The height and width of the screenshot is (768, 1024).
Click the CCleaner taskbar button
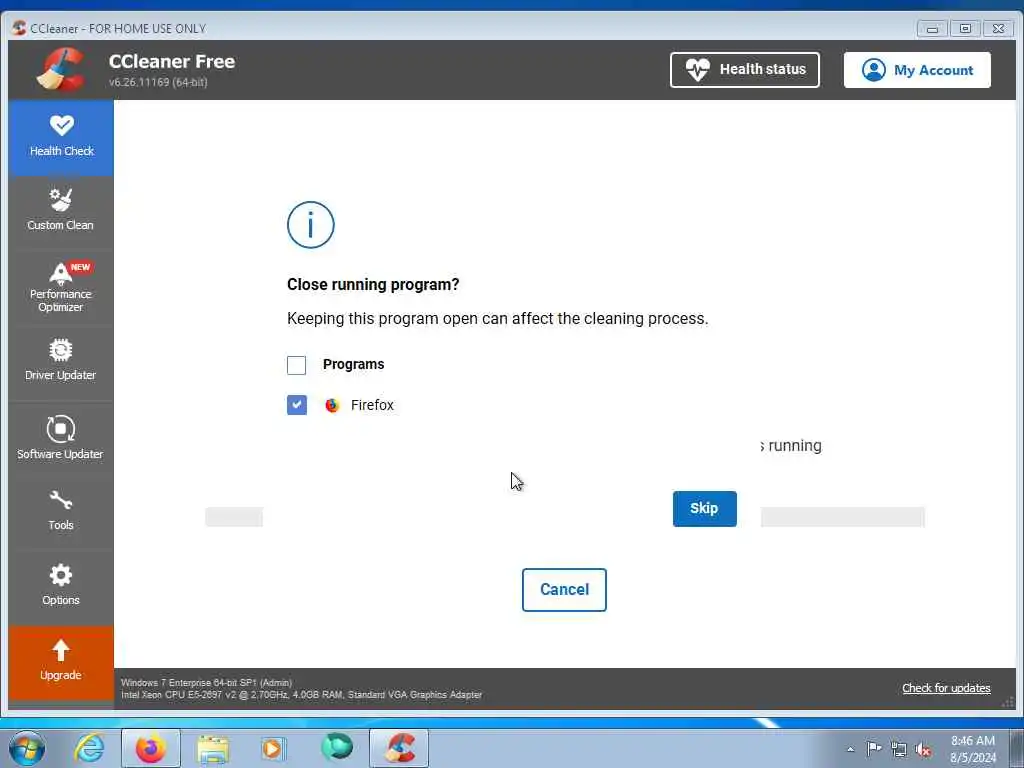(399, 748)
